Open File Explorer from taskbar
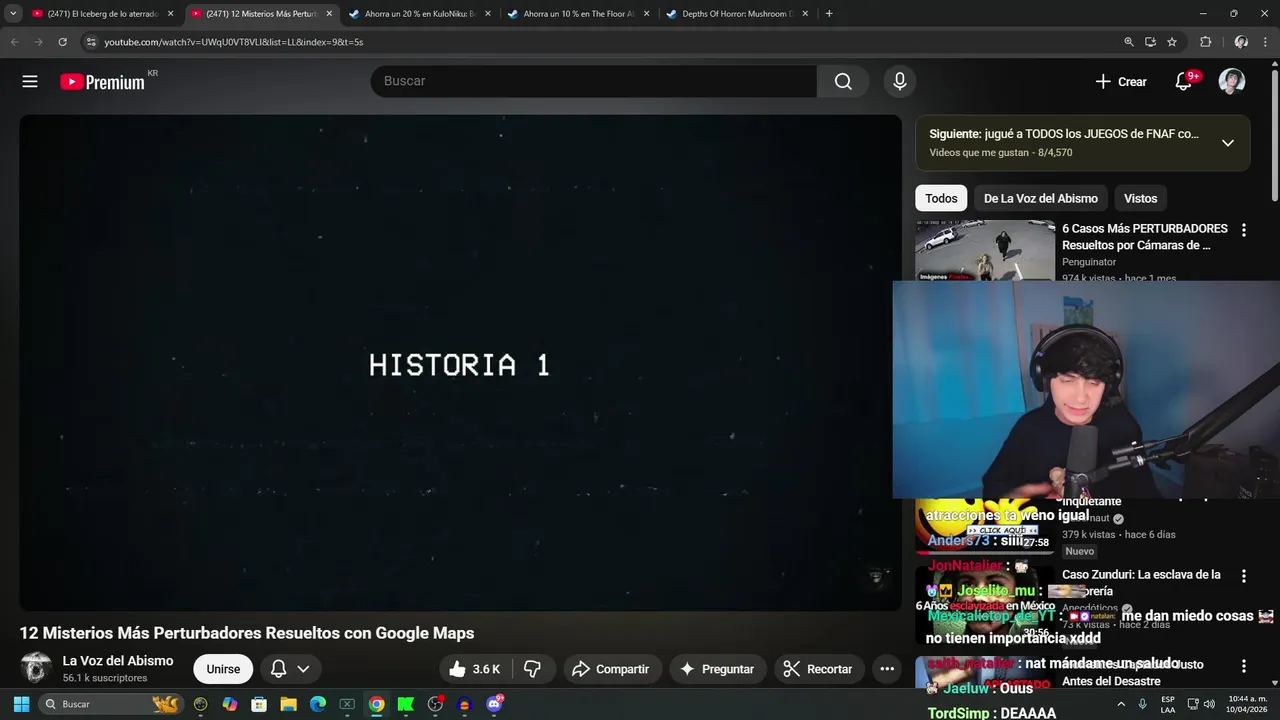This screenshot has height=720, width=1280. [288, 704]
